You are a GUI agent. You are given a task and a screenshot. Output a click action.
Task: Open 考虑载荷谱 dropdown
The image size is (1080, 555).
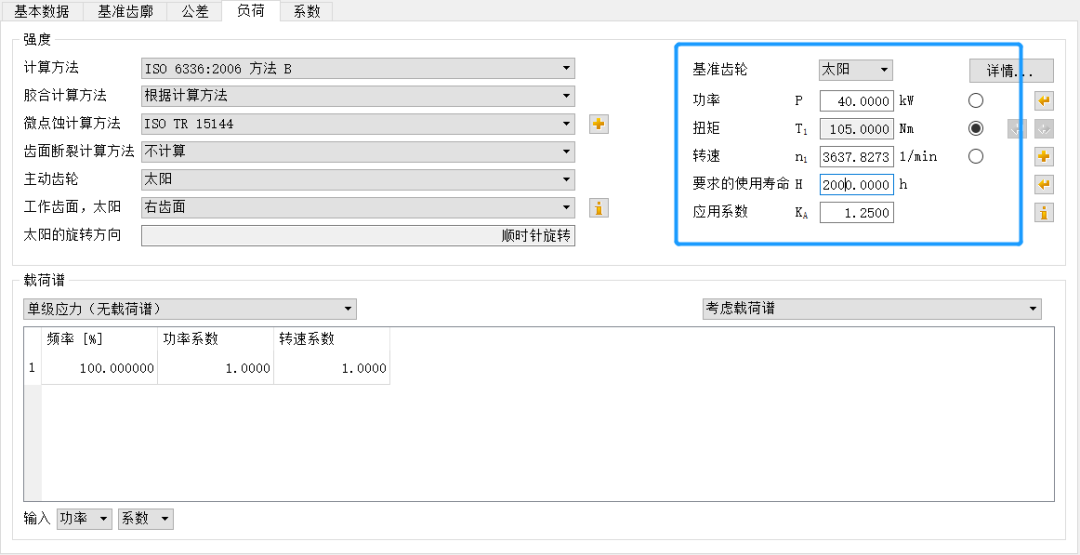click(x=871, y=308)
